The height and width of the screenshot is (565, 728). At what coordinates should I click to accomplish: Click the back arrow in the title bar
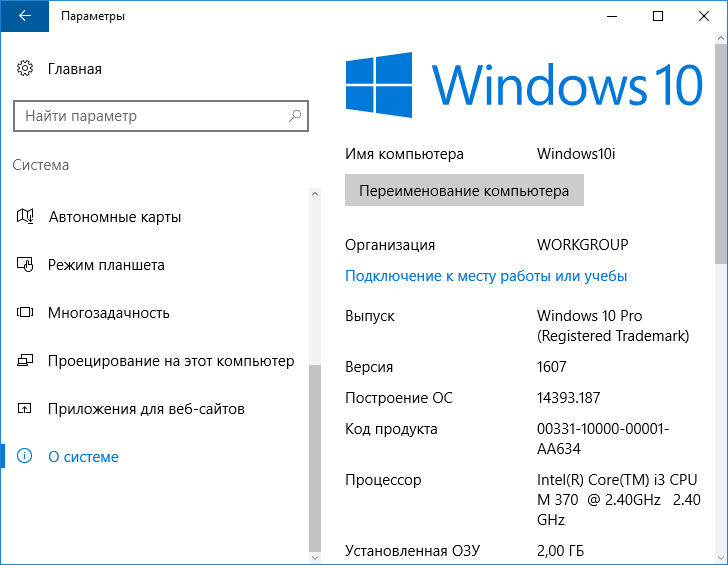pos(23,17)
